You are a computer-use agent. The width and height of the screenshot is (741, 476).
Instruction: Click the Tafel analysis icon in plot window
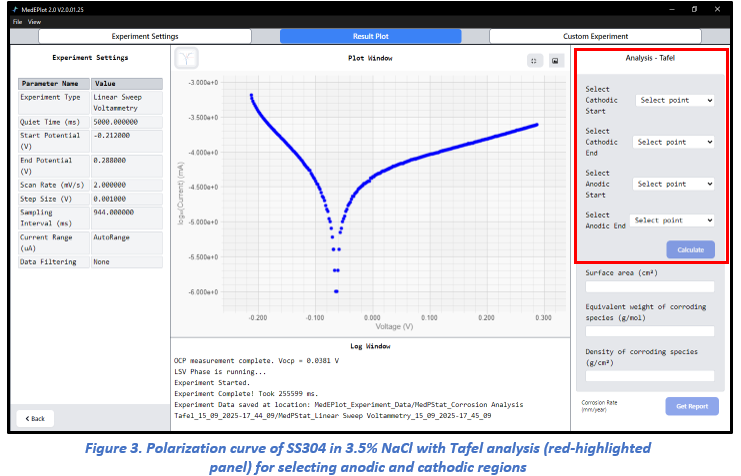click(187, 58)
